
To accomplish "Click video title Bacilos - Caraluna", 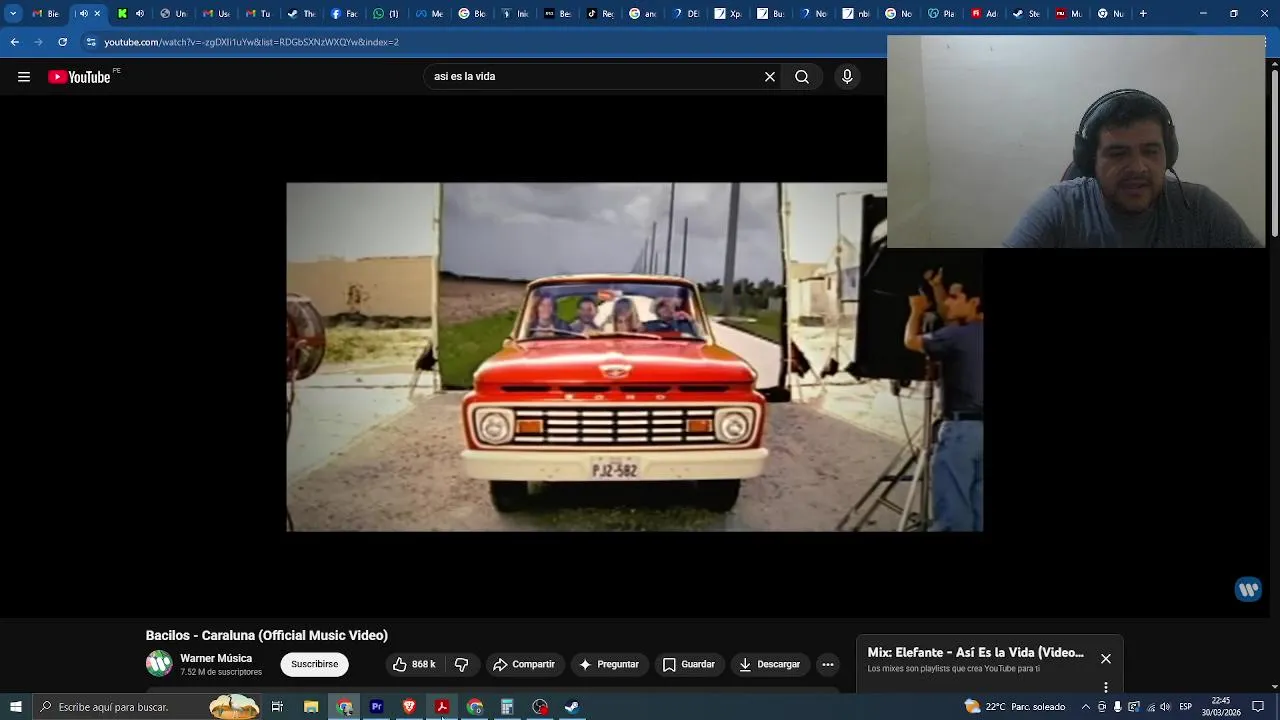I will coord(267,636).
